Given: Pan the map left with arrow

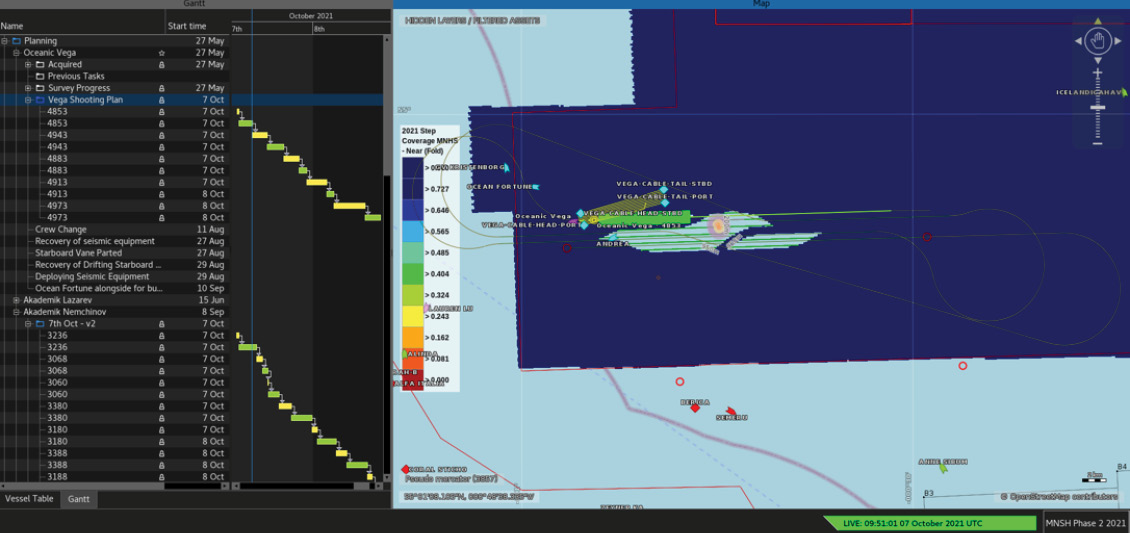Looking at the screenshot, I should pyautogui.click(x=1078, y=42).
